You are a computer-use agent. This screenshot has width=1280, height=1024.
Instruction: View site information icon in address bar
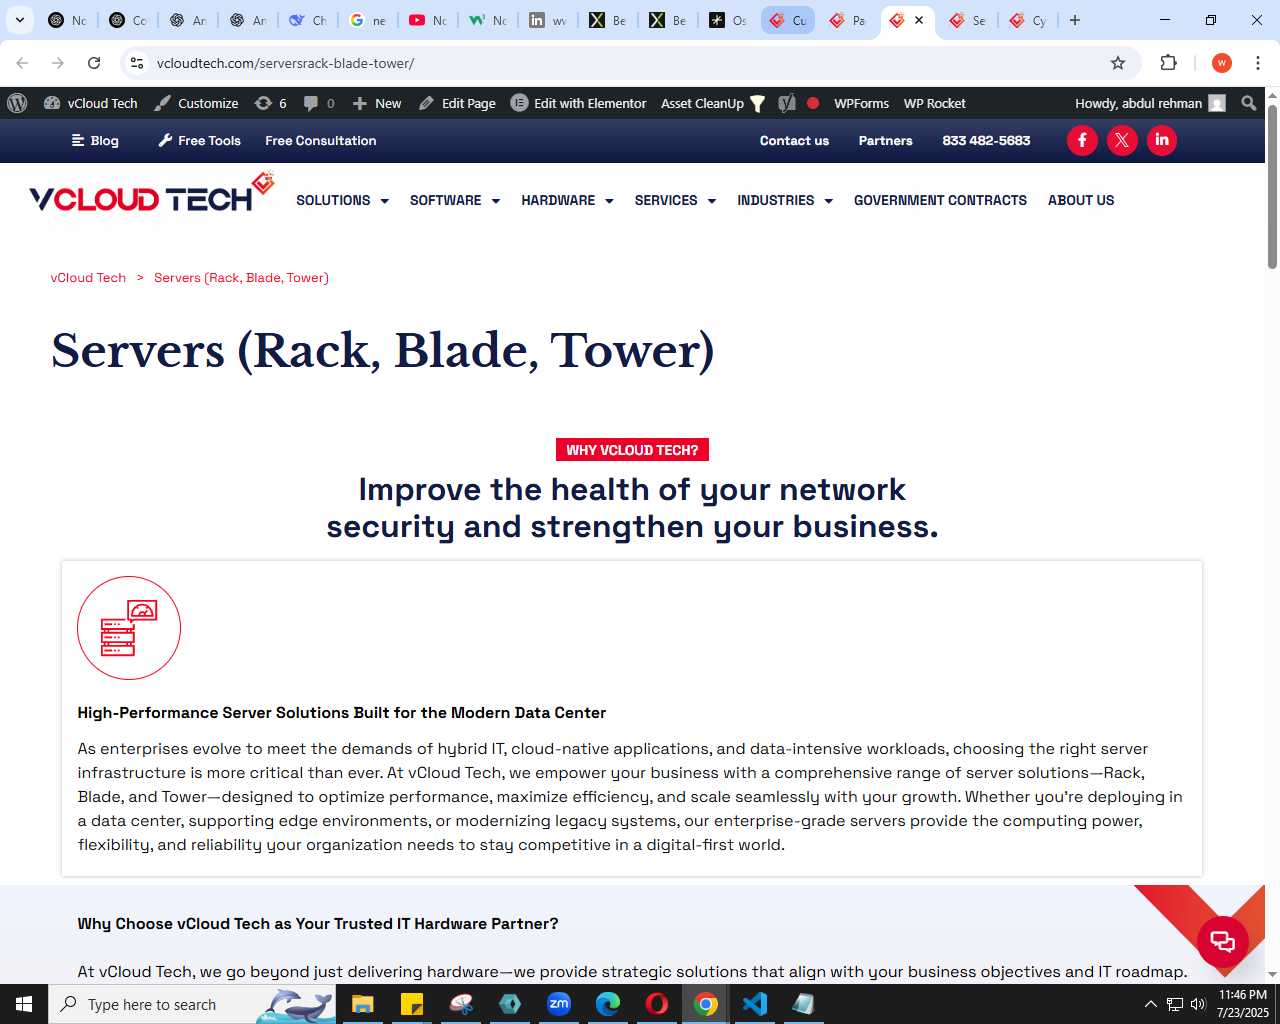[137, 63]
